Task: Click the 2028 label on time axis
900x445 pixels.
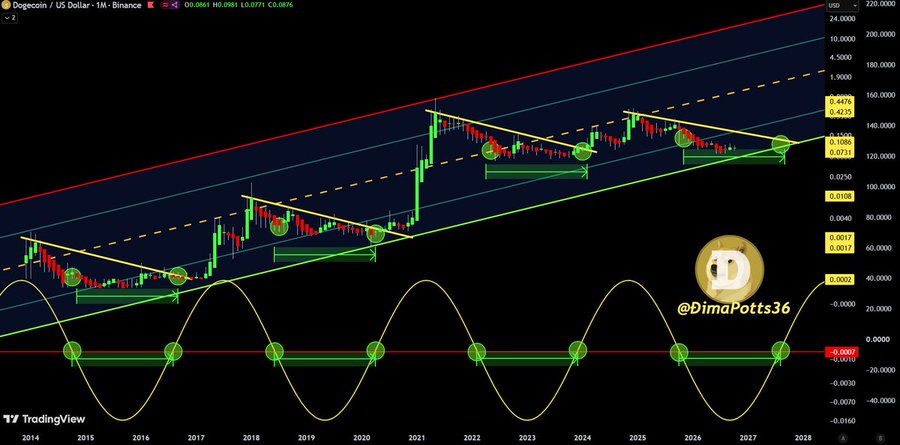Action: (x=804, y=438)
